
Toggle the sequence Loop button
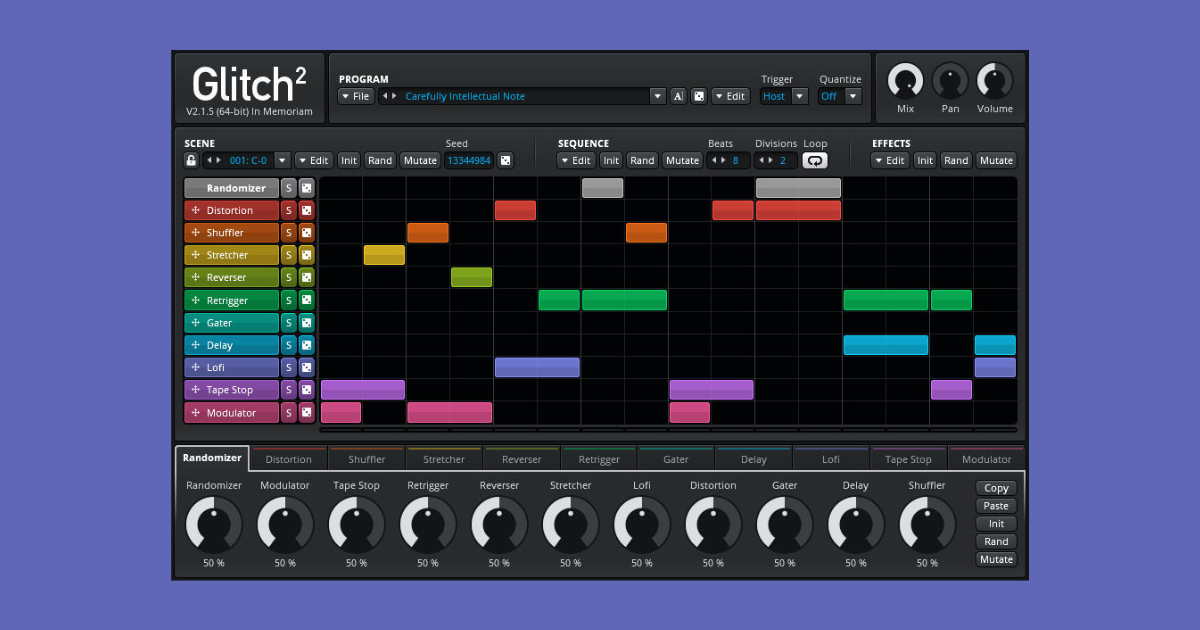pyautogui.click(x=815, y=160)
